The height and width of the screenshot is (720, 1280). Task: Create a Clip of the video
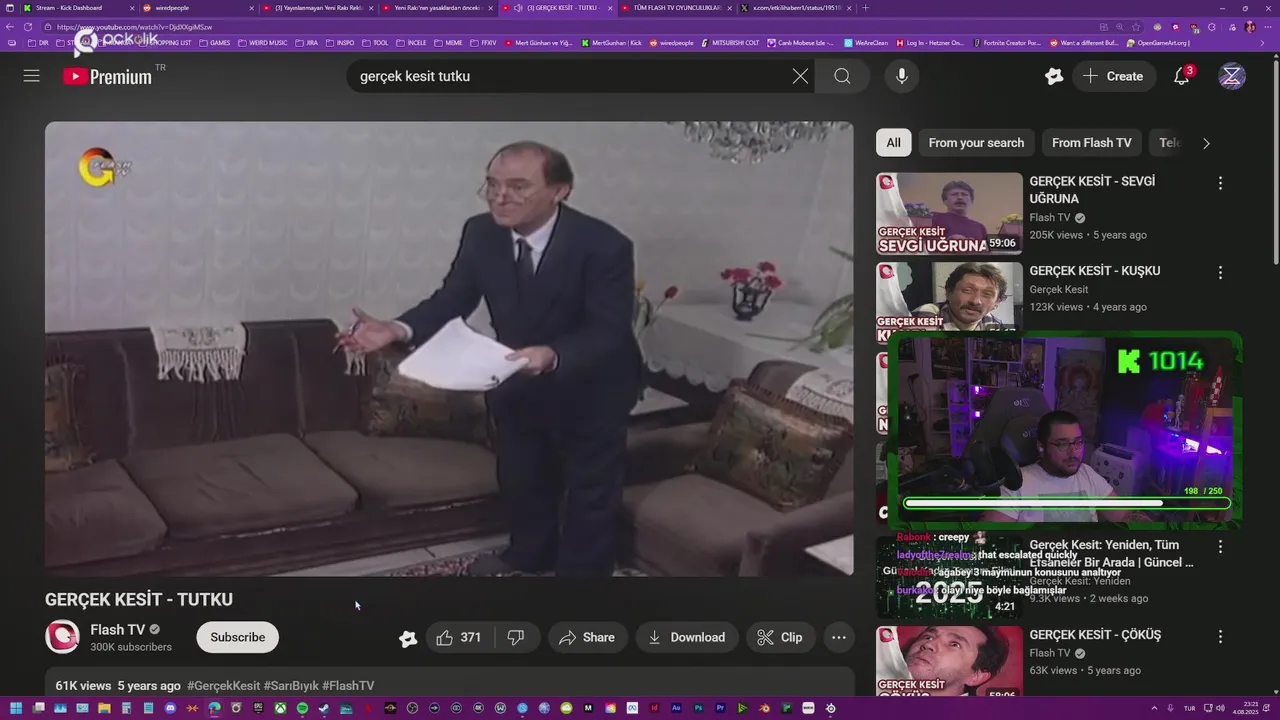(x=780, y=637)
